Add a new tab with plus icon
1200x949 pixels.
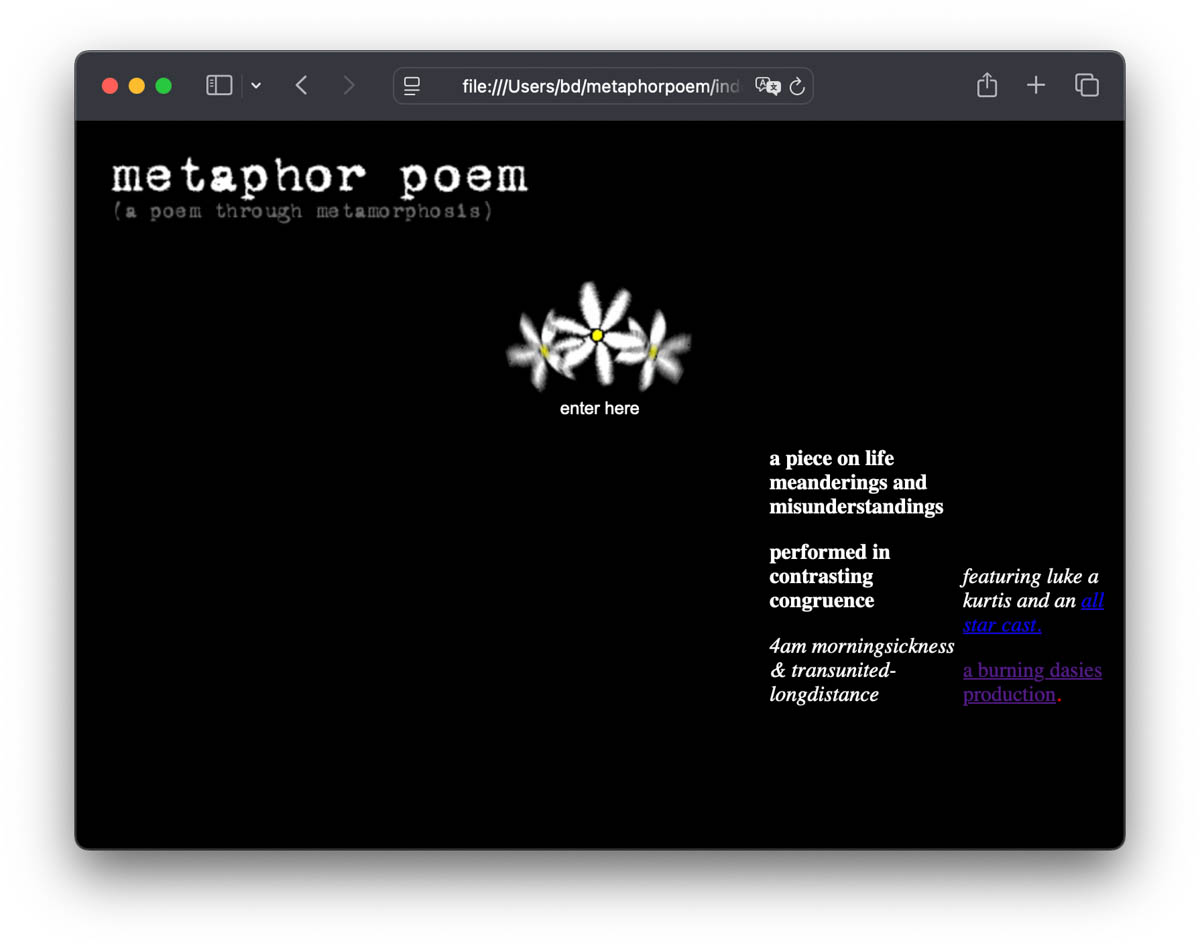pyautogui.click(x=1036, y=86)
